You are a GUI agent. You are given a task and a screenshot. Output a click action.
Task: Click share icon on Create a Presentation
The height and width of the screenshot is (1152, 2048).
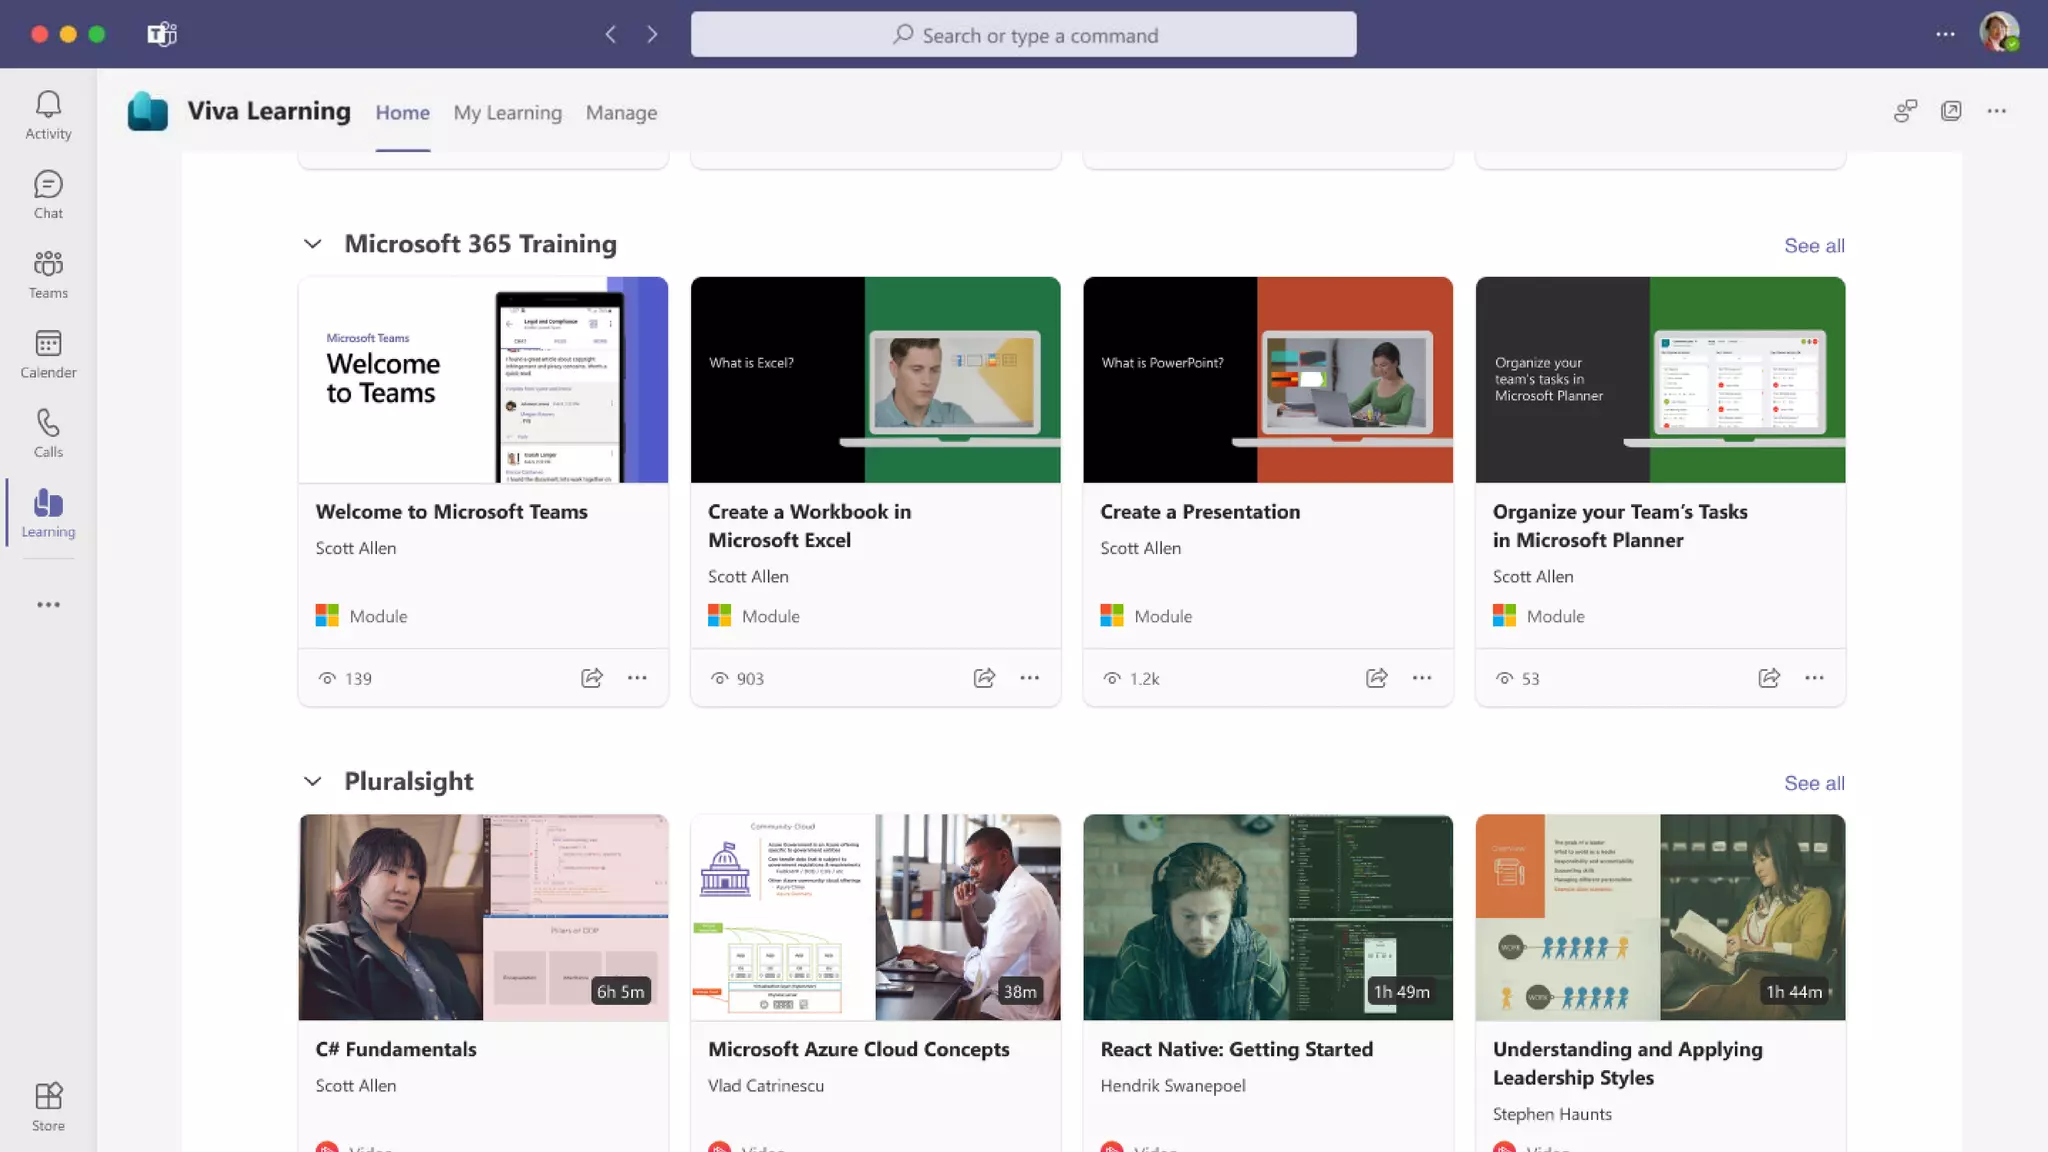[1377, 678]
